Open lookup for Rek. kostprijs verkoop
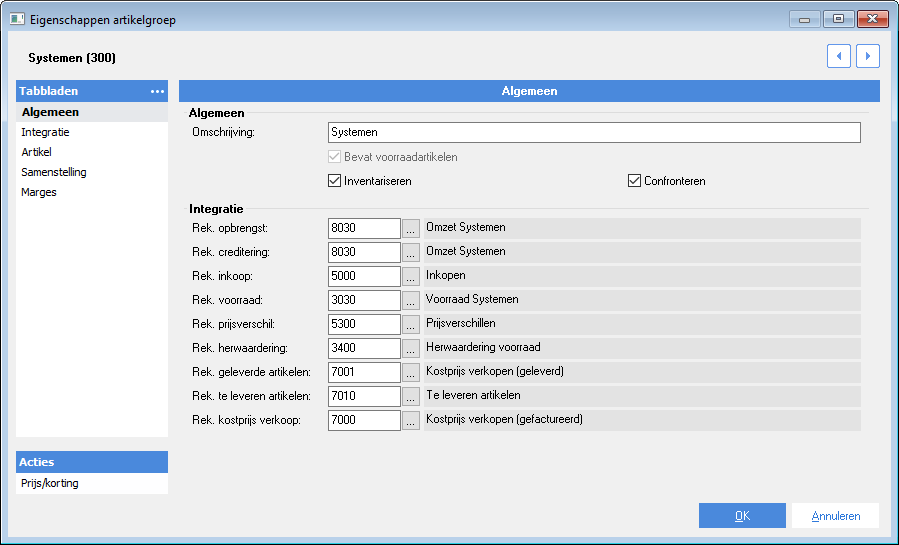The image size is (899, 545). click(411, 420)
